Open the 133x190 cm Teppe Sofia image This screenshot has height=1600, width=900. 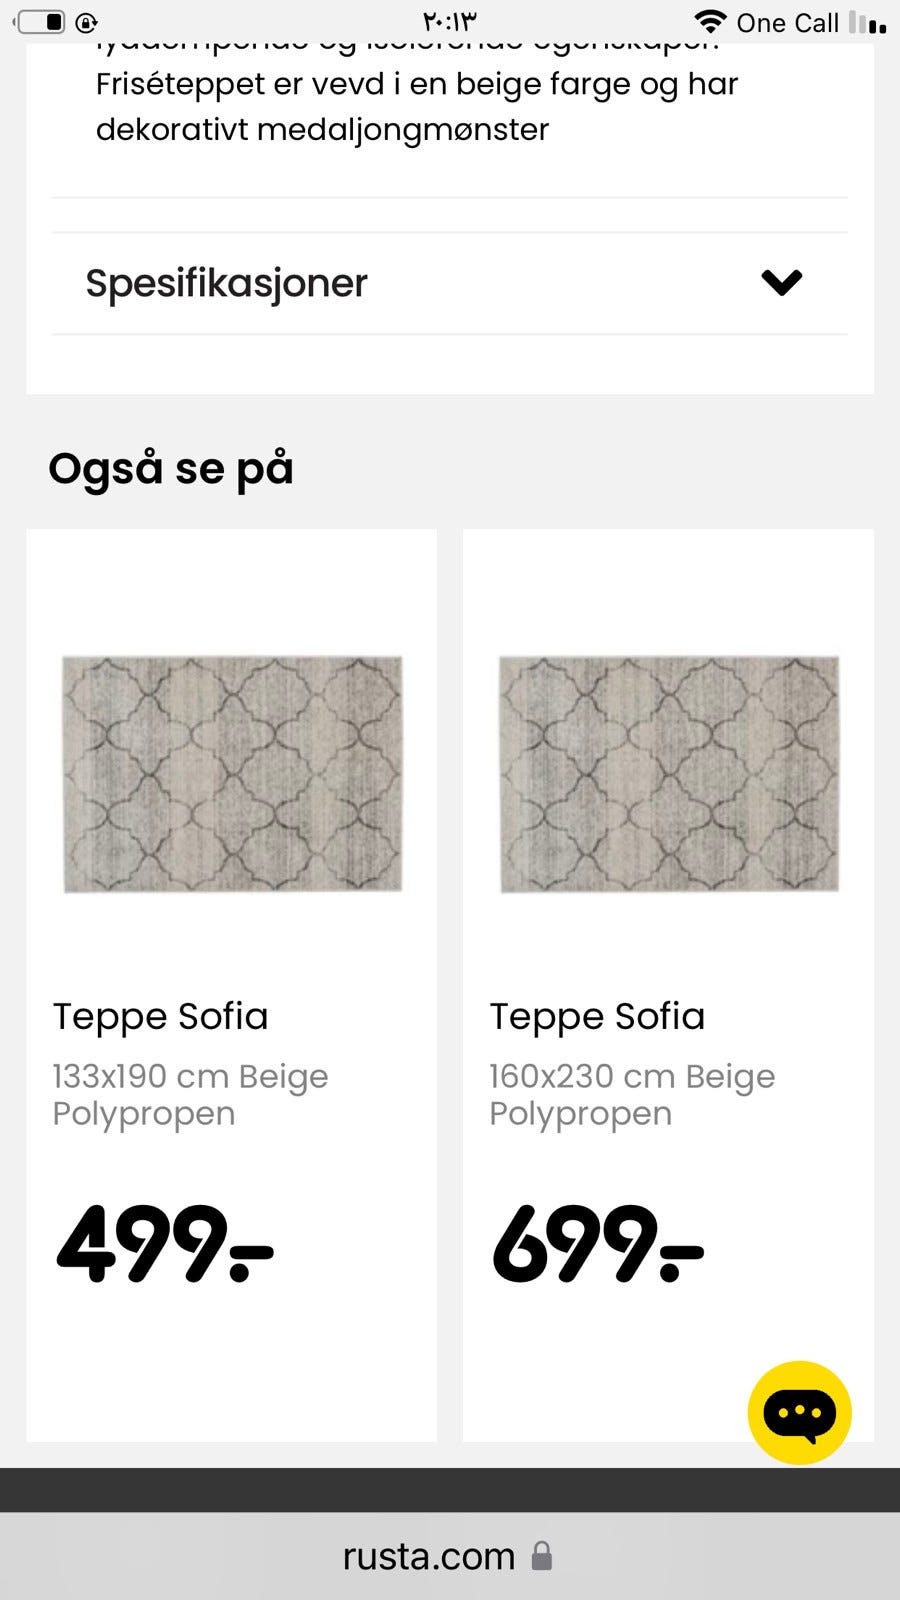point(232,773)
